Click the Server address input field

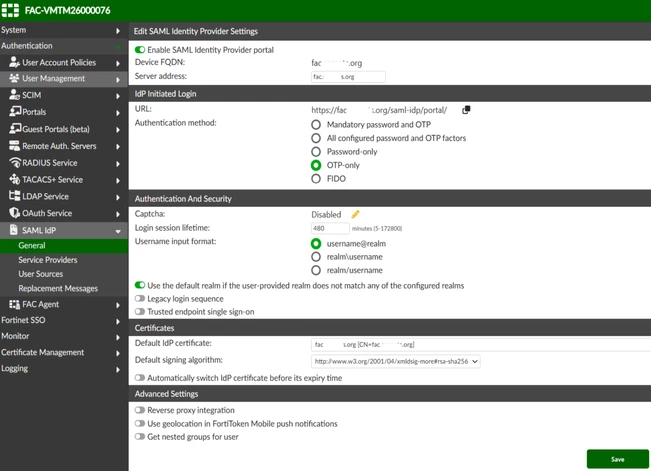(x=348, y=77)
